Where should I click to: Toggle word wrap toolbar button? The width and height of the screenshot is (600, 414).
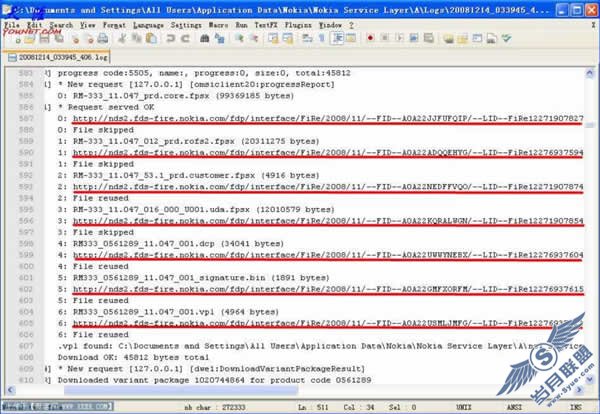point(307,39)
